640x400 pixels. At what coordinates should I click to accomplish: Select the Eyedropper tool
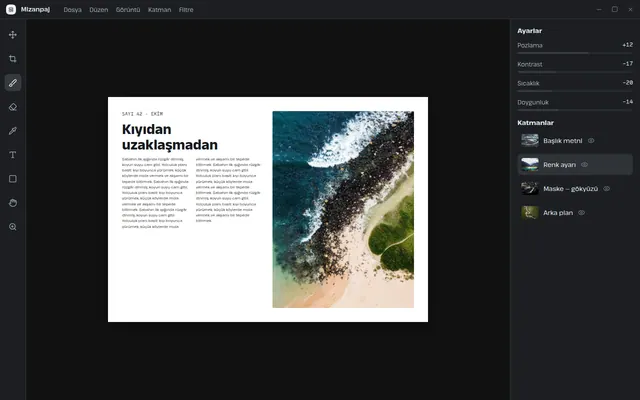pyautogui.click(x=13, y=131)
